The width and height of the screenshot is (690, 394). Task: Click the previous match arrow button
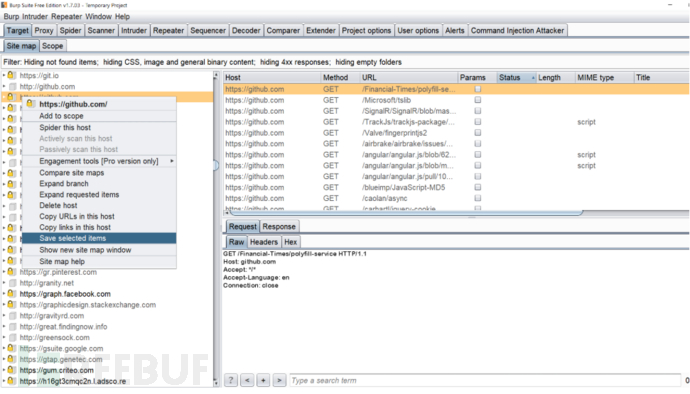point(247,380)
